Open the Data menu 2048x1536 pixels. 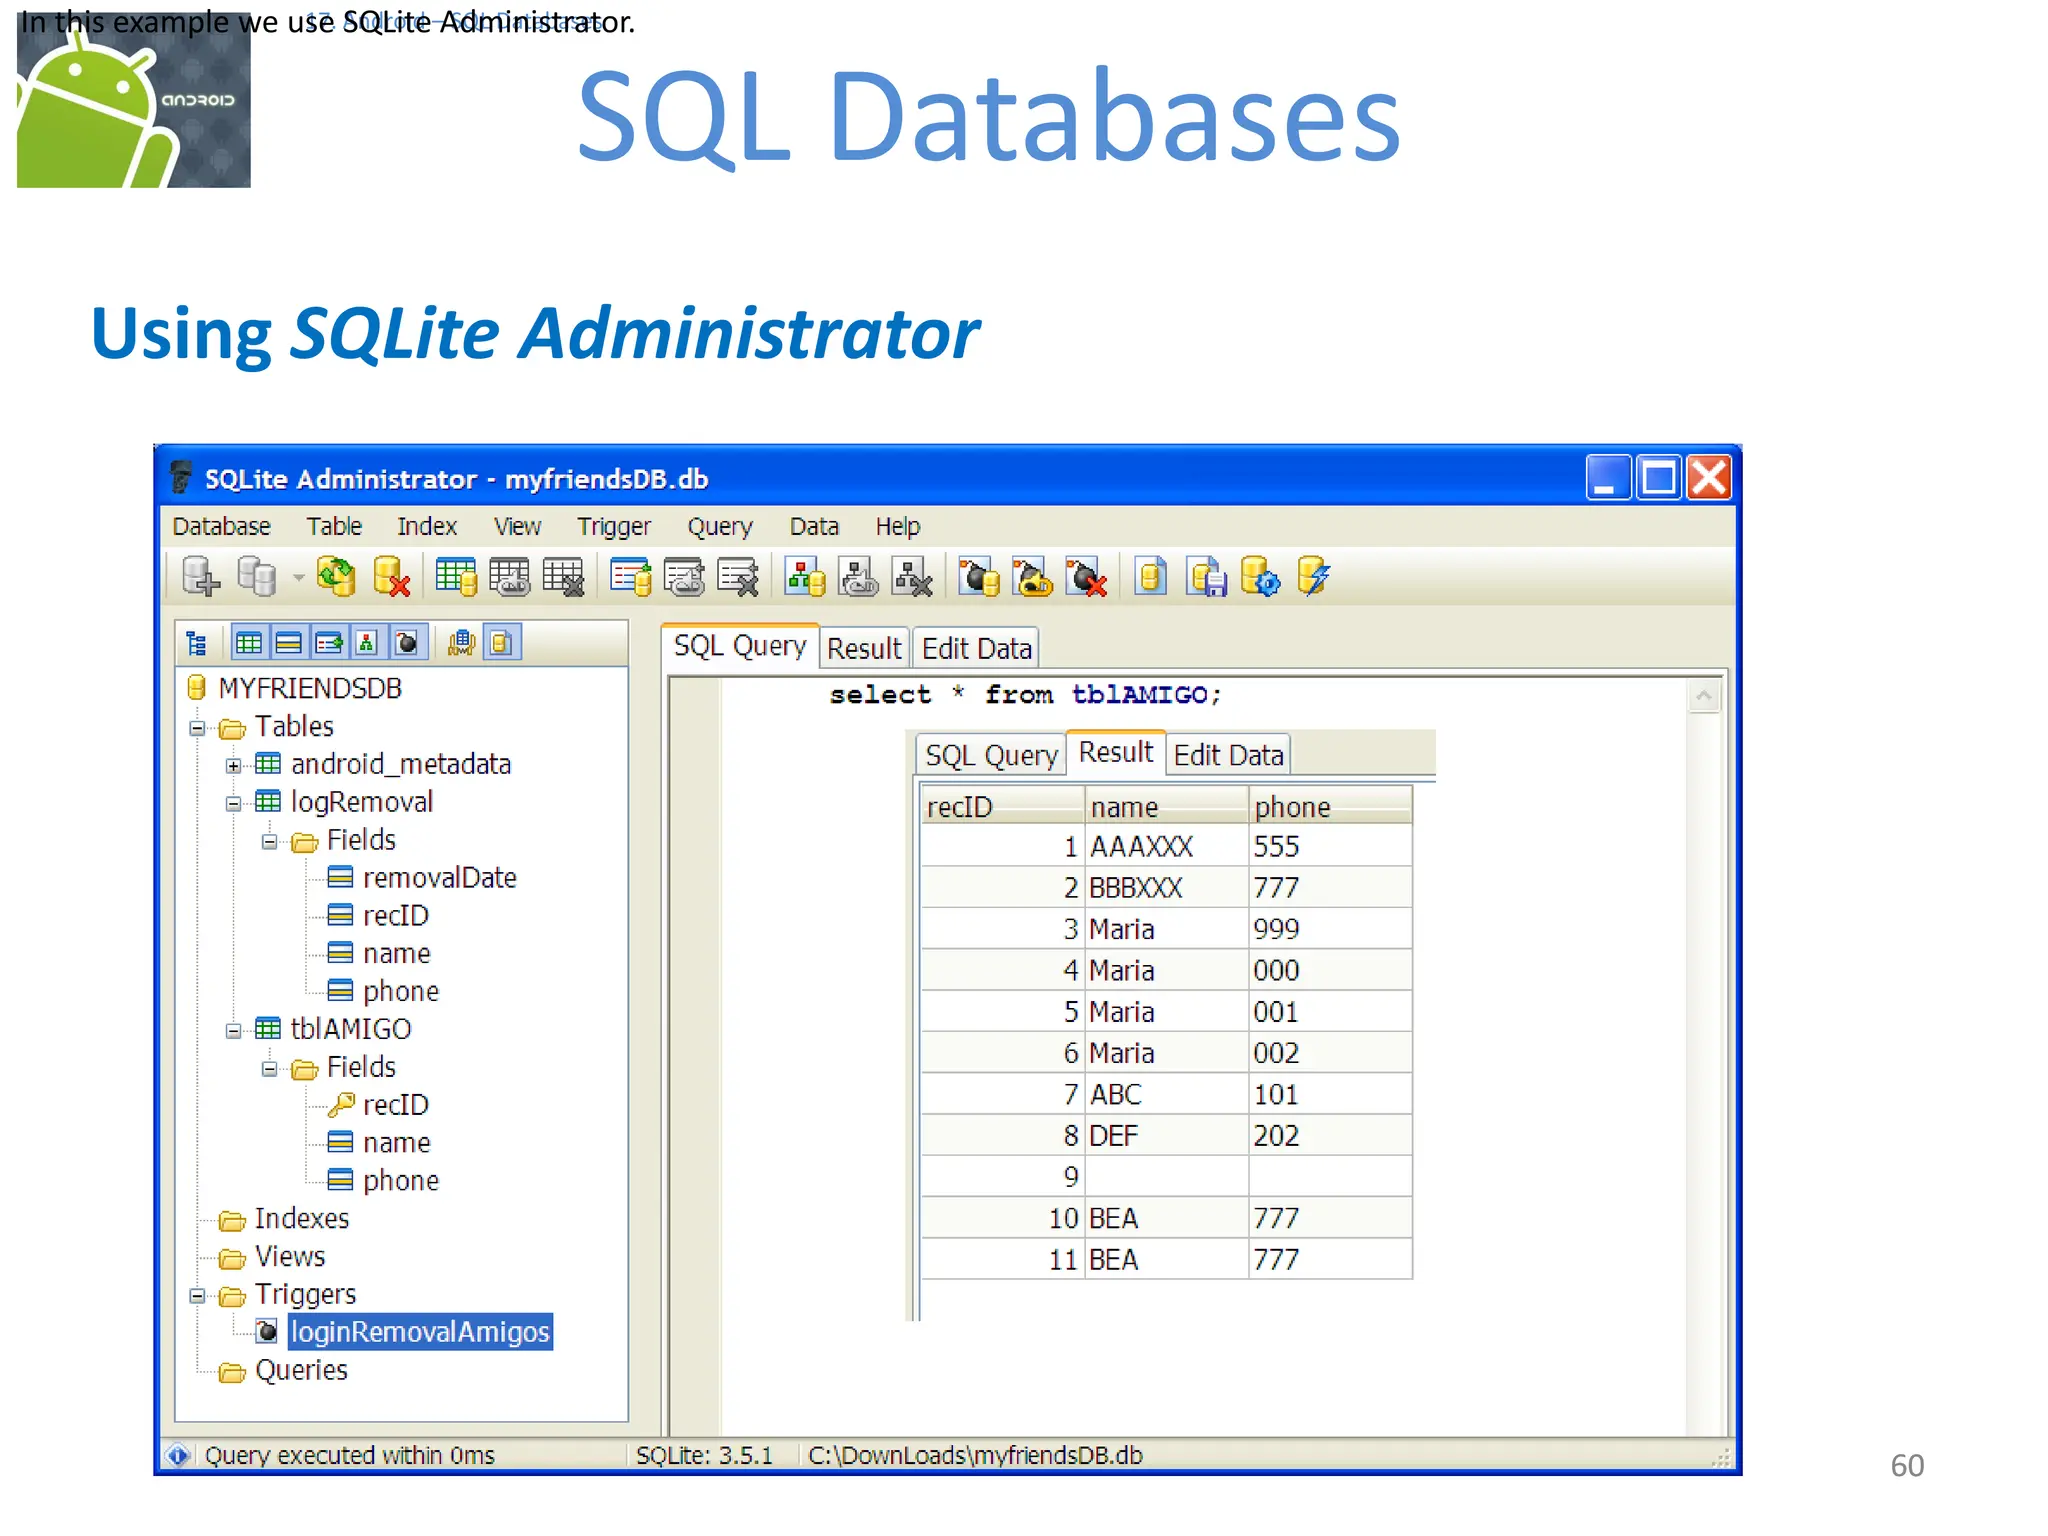coord(814,526)
